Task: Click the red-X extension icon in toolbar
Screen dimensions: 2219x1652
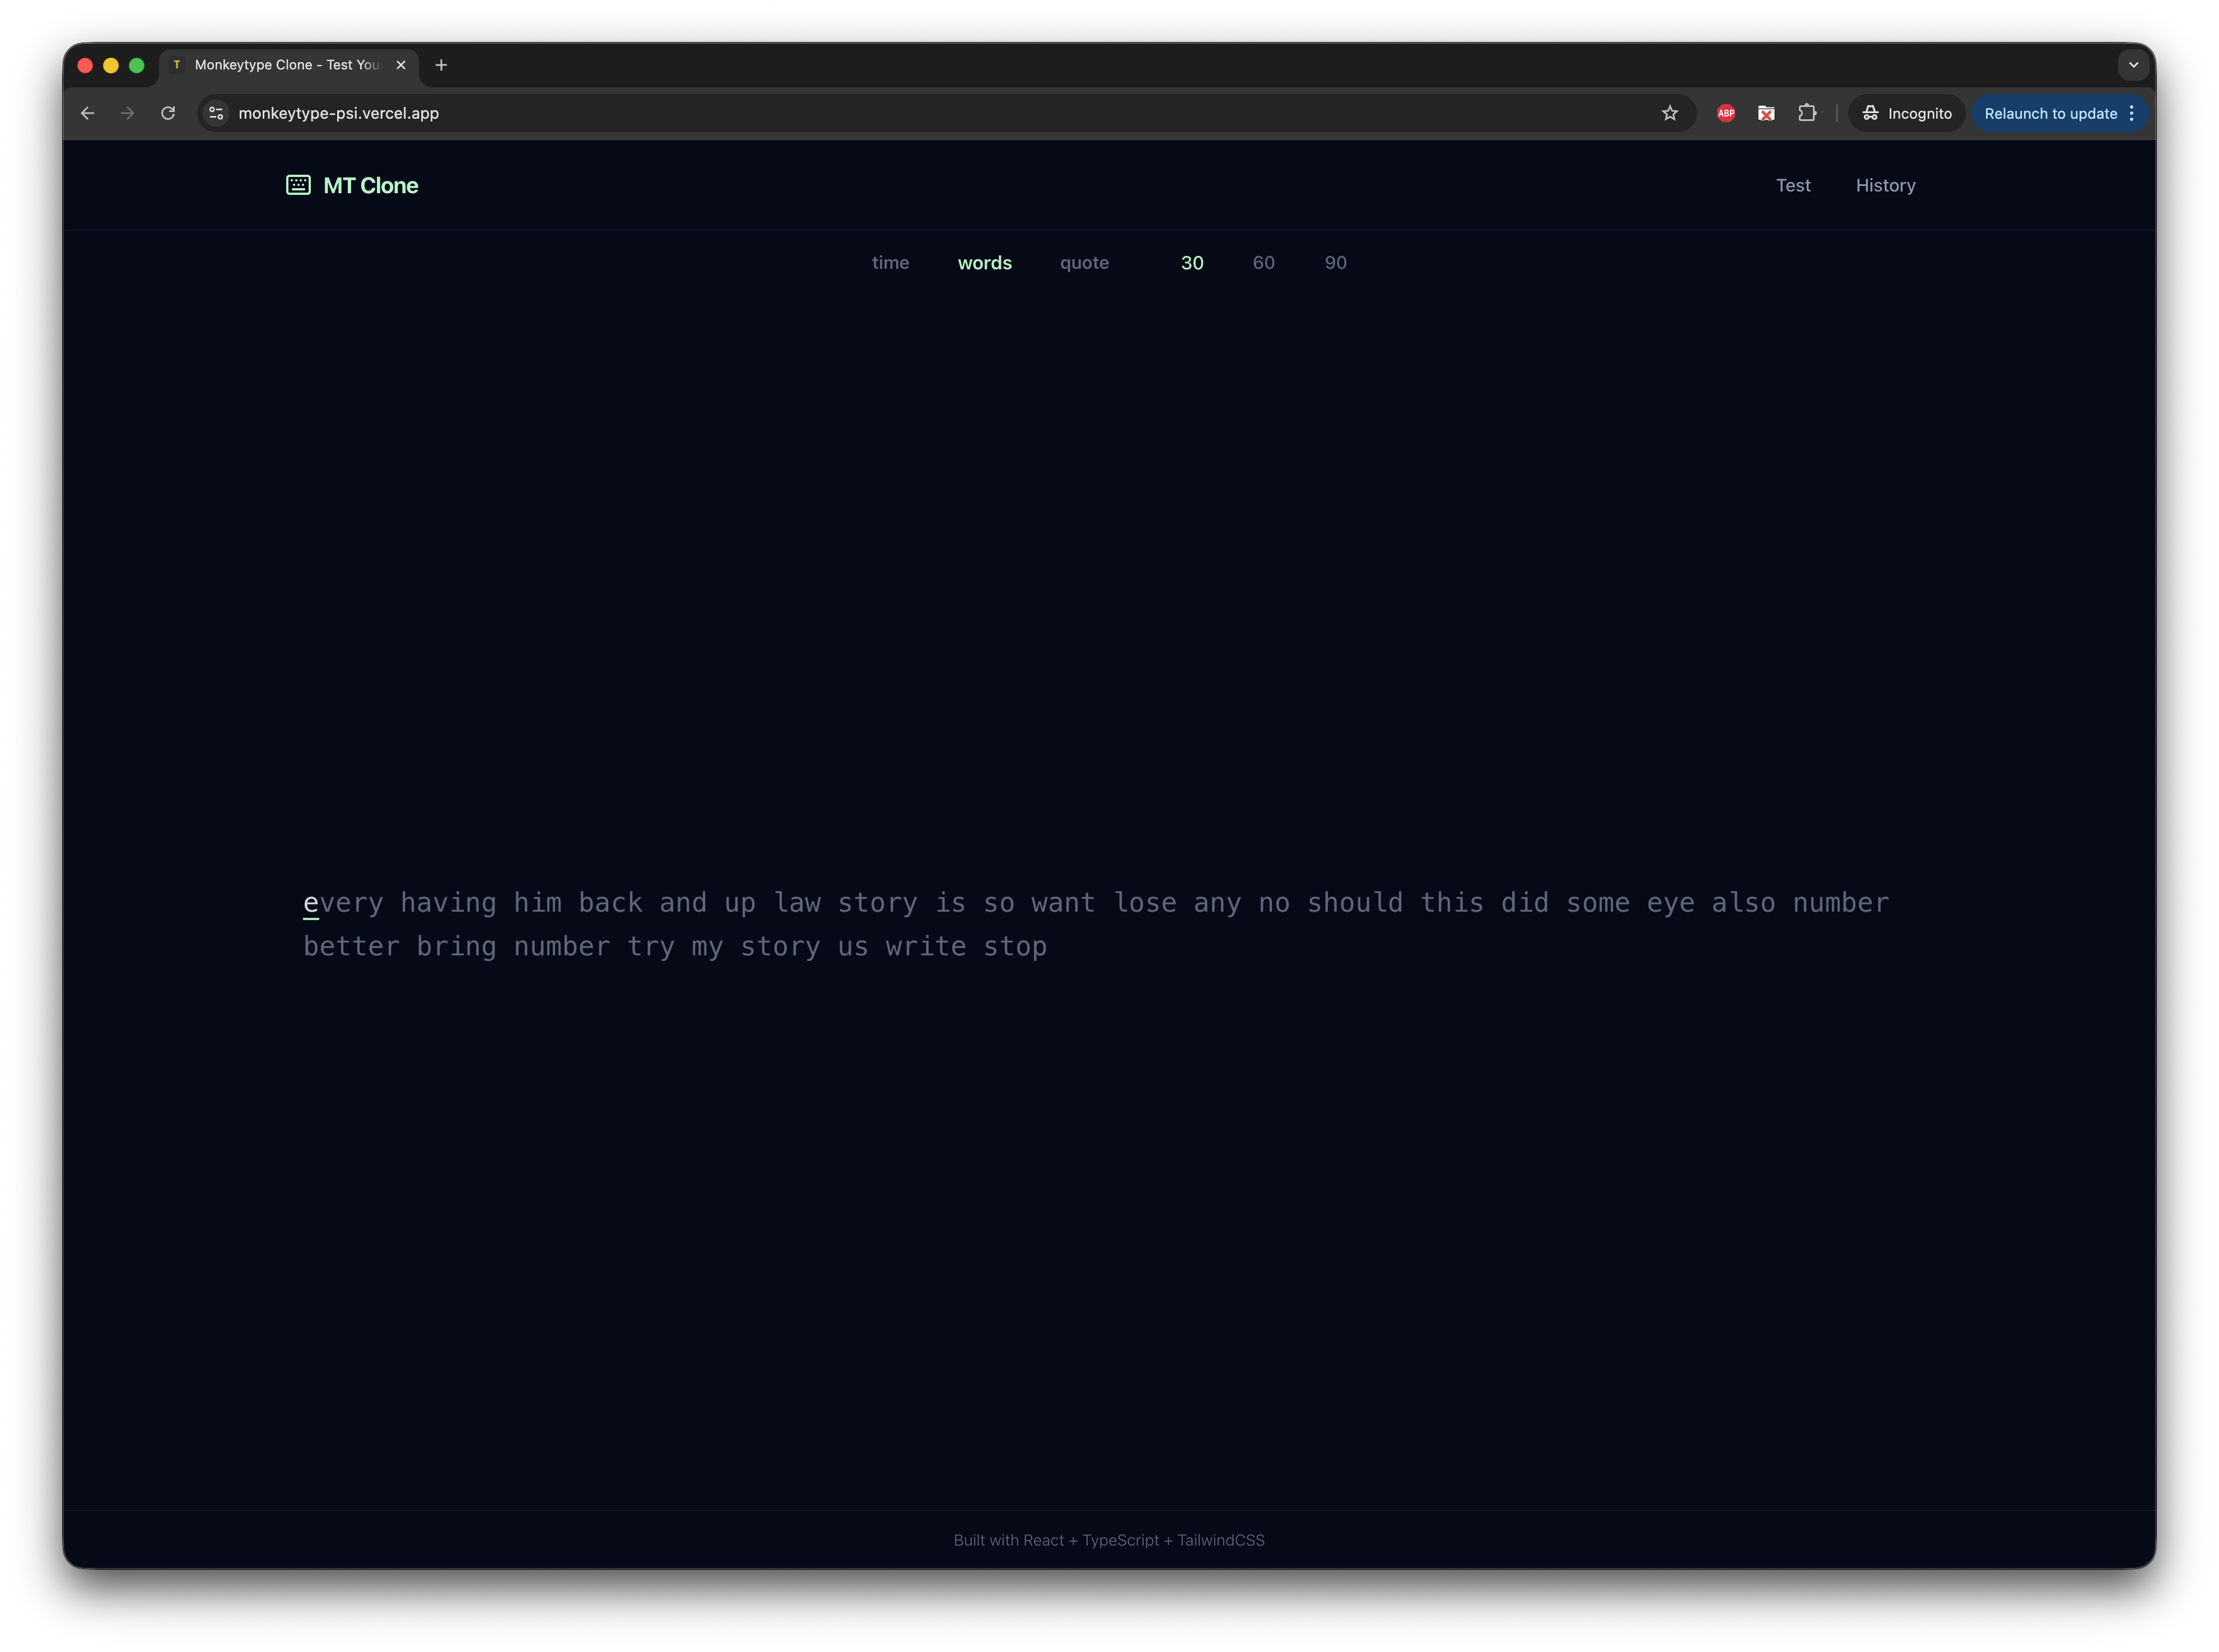Action: [1766, 113]
